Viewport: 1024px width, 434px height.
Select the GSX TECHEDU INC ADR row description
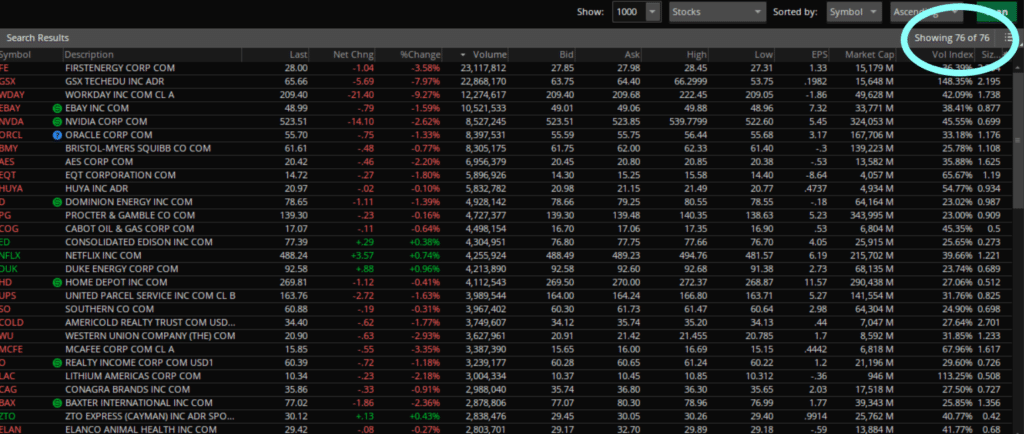114,82
